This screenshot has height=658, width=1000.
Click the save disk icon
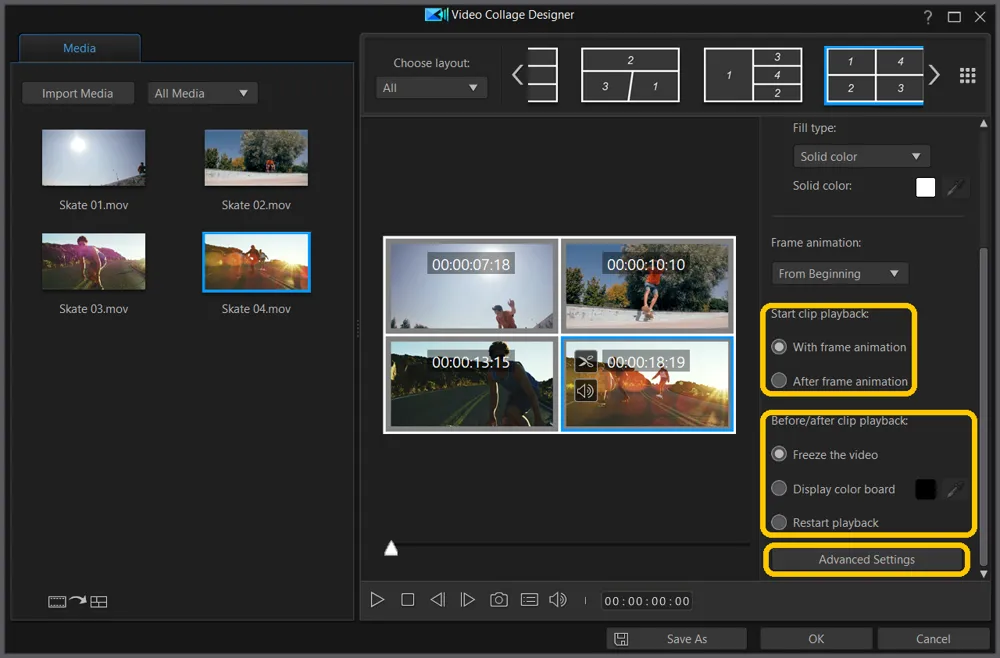[621, 639]
